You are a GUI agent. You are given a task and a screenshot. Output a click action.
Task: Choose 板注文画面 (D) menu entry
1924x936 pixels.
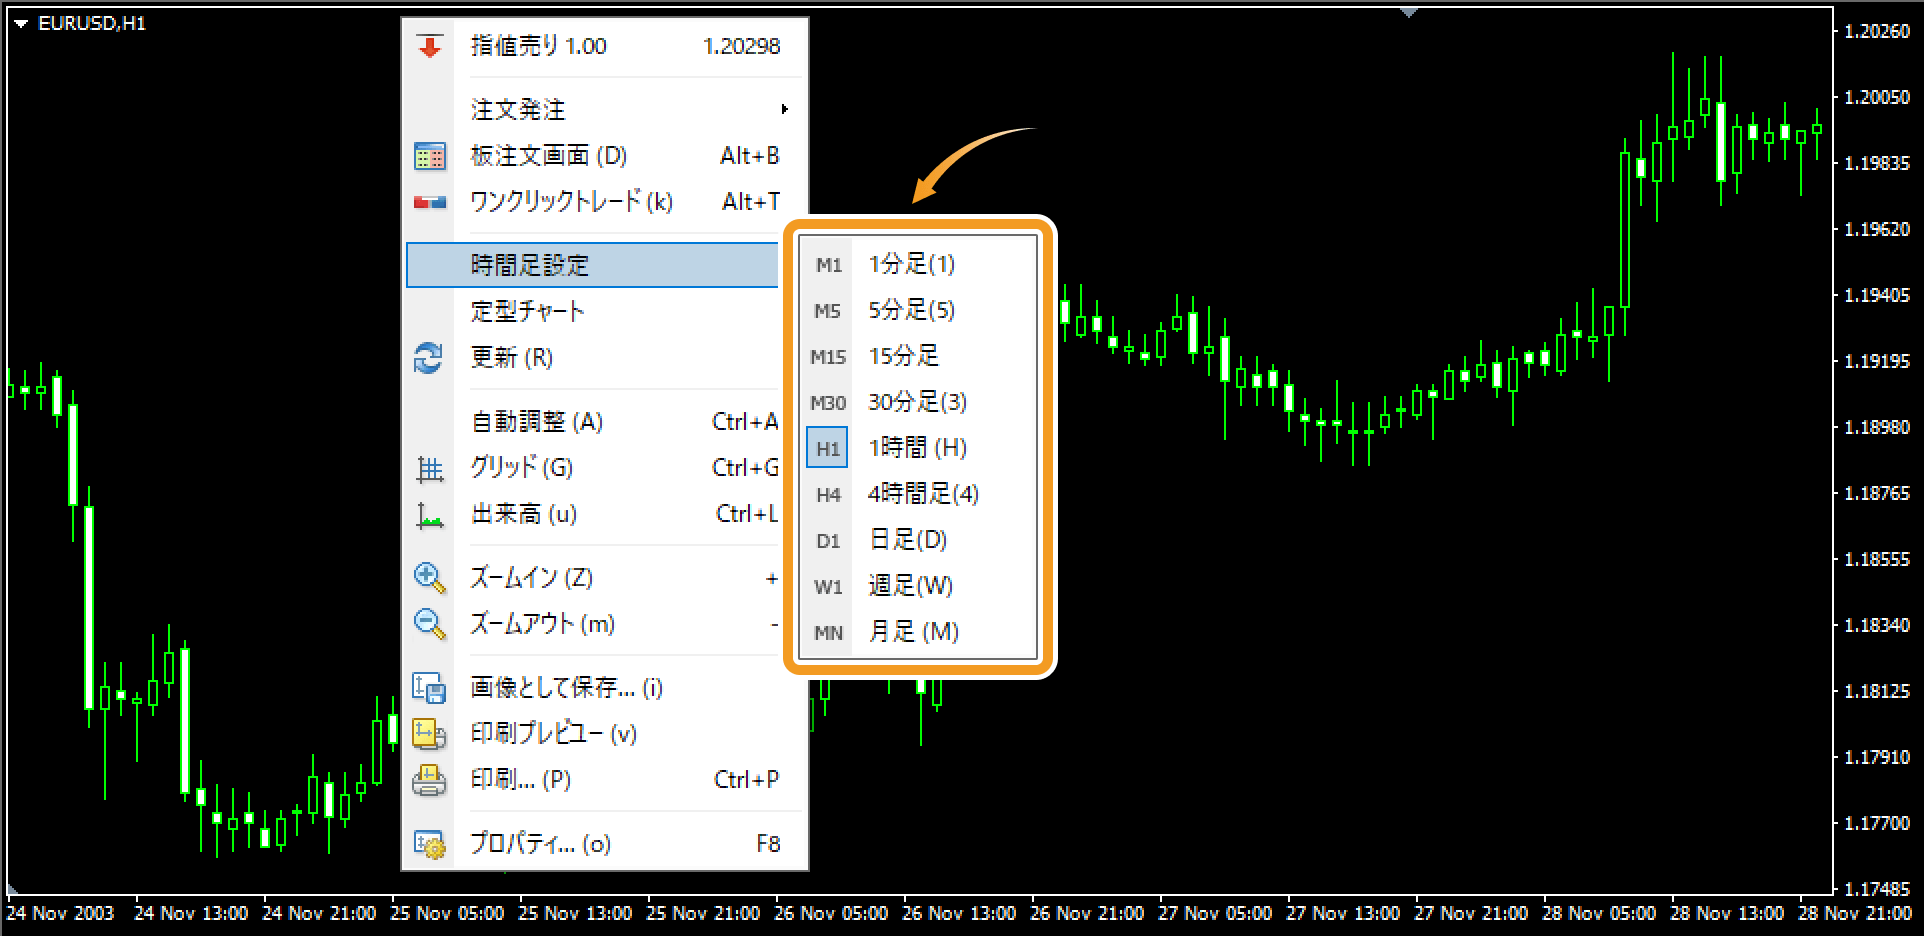click(605, 156)
